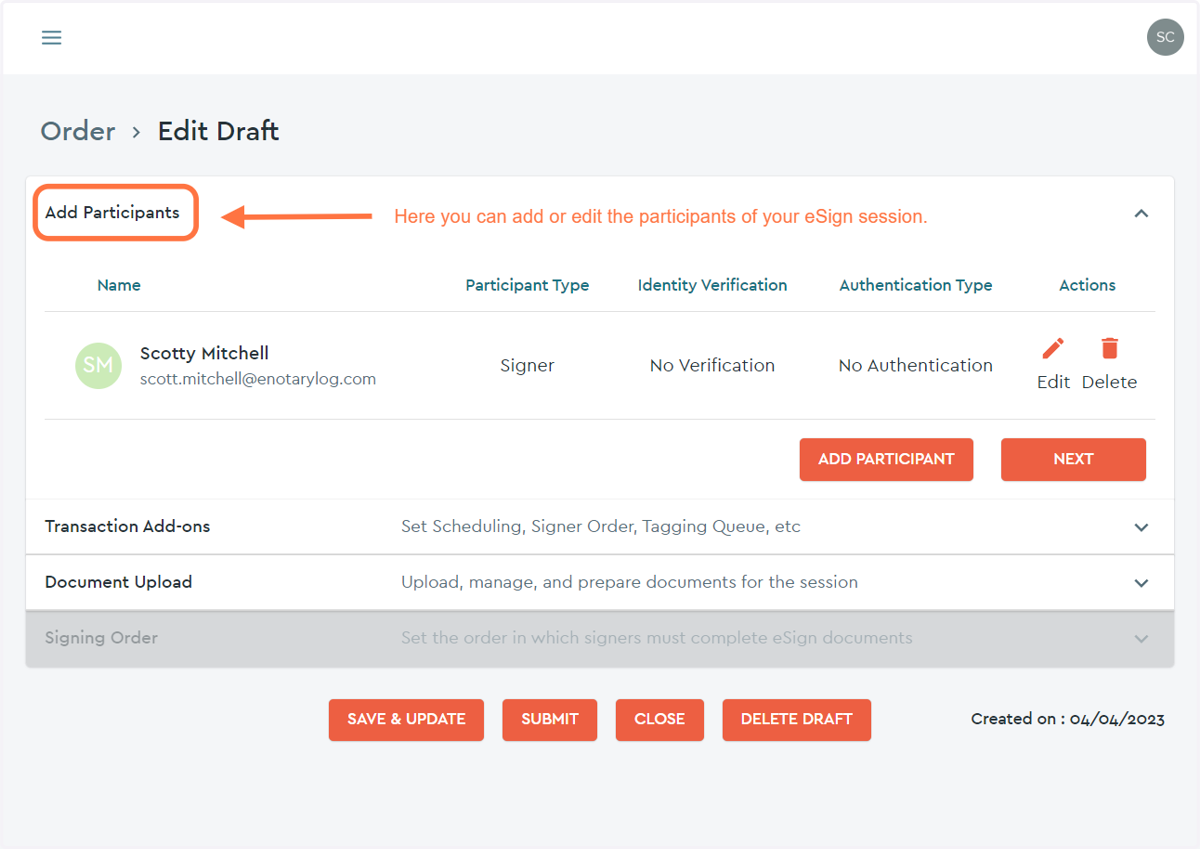The width and height of the screenshot is (1200, 849).
Task: Click the Add Participants section title
Action: coord(112,212)
